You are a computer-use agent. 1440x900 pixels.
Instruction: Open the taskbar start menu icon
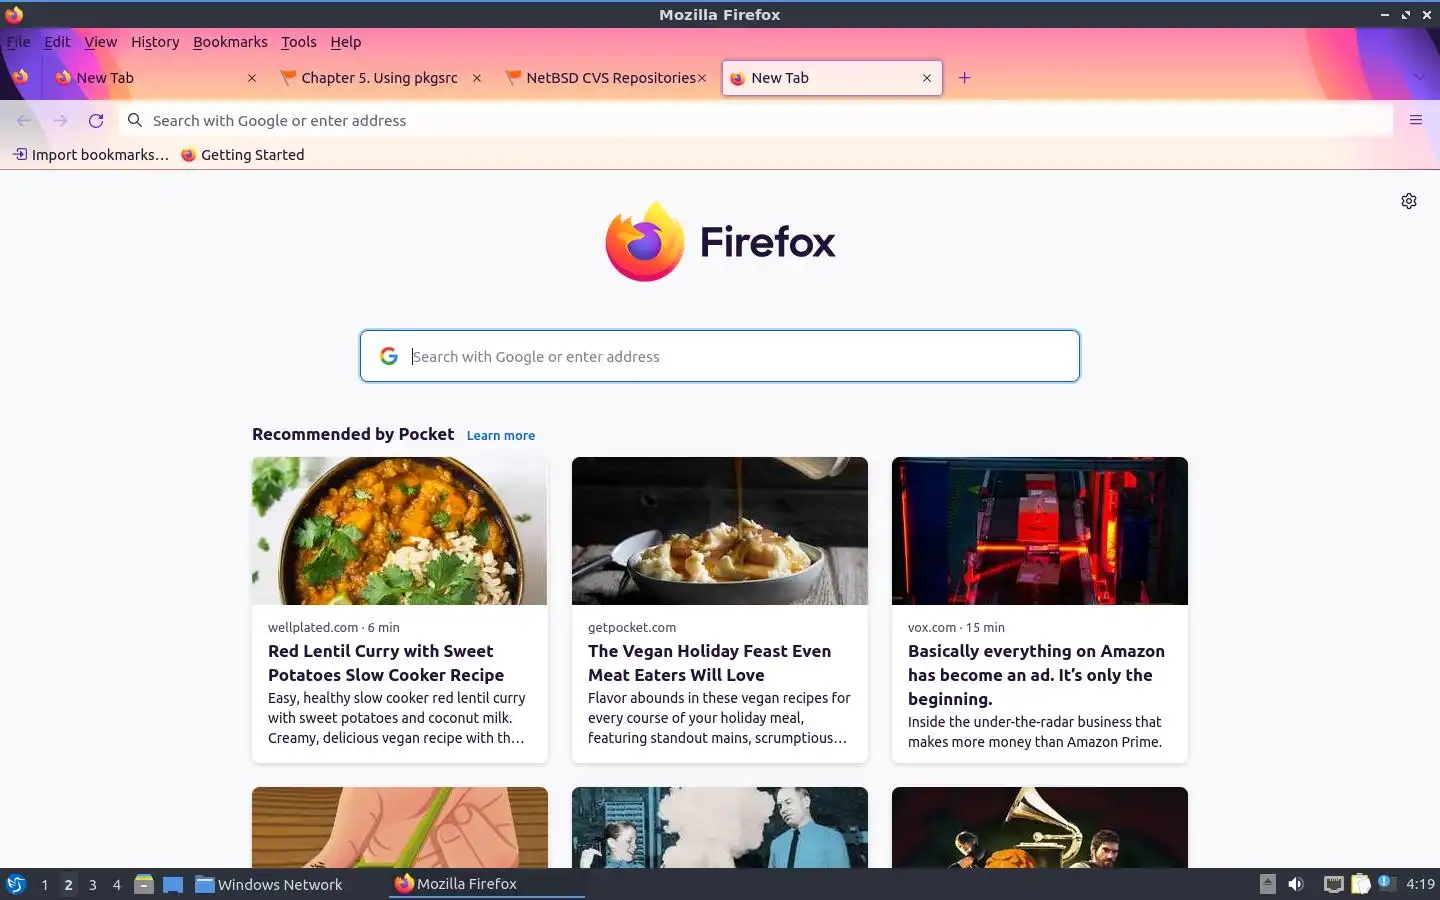coord(16,884)
